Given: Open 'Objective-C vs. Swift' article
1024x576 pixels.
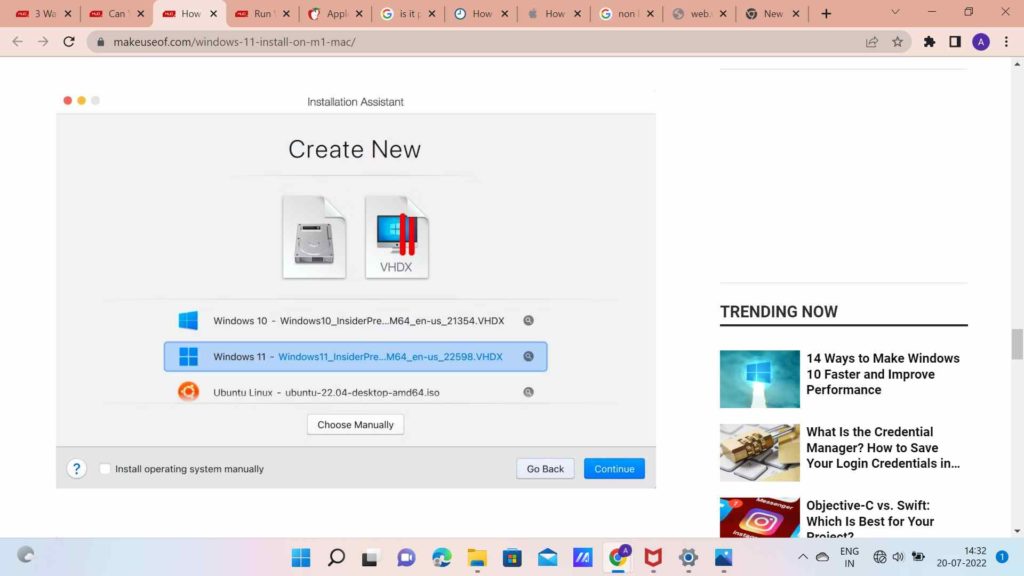Looking at the screenshot, I should click(x=870, y=520).
